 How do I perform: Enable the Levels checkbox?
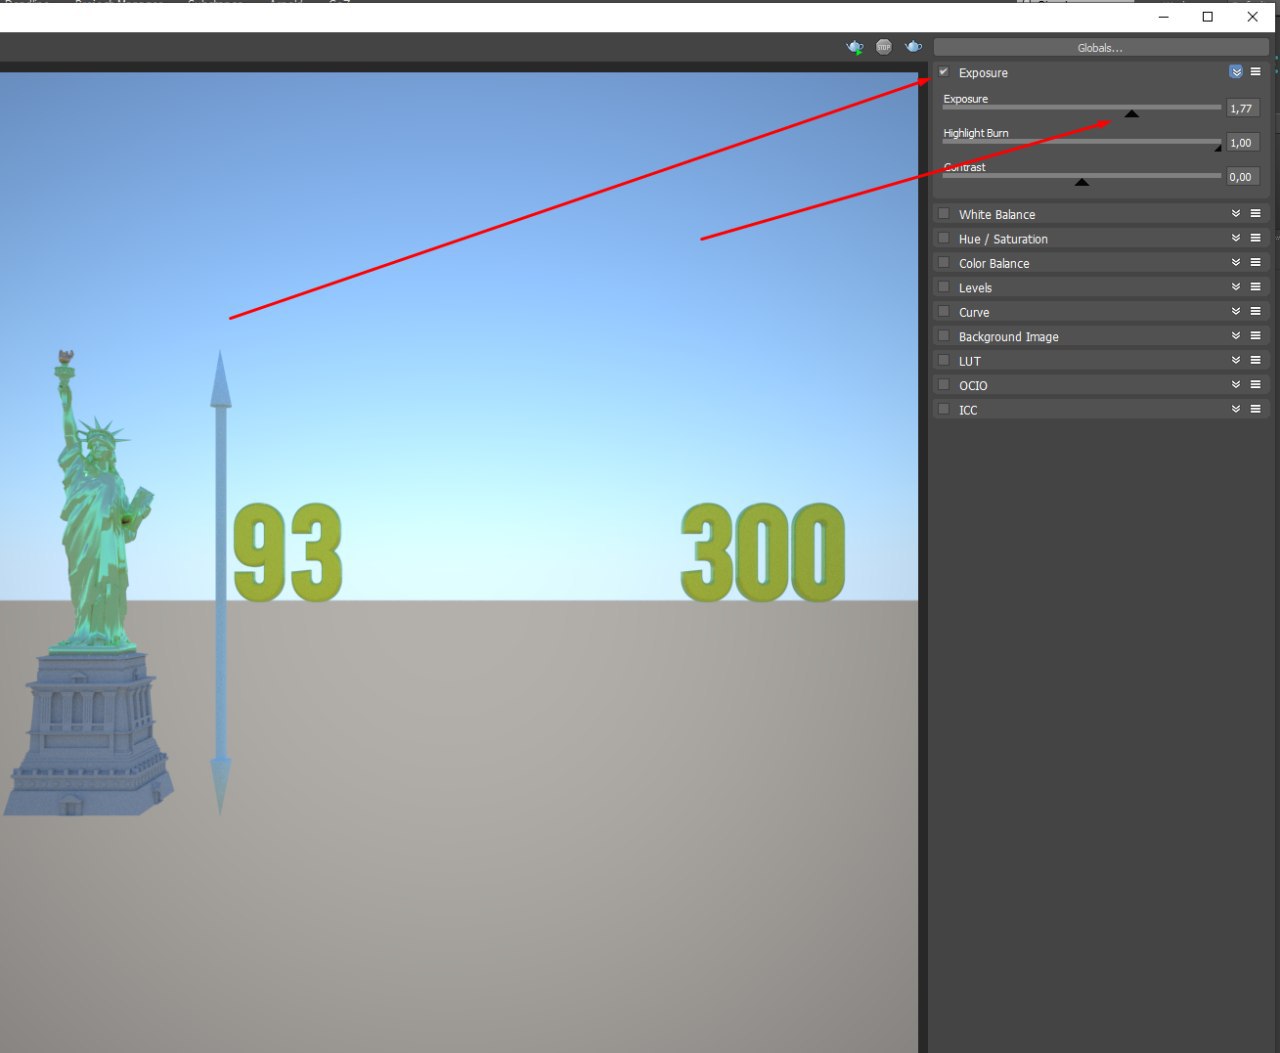(943, 287)
